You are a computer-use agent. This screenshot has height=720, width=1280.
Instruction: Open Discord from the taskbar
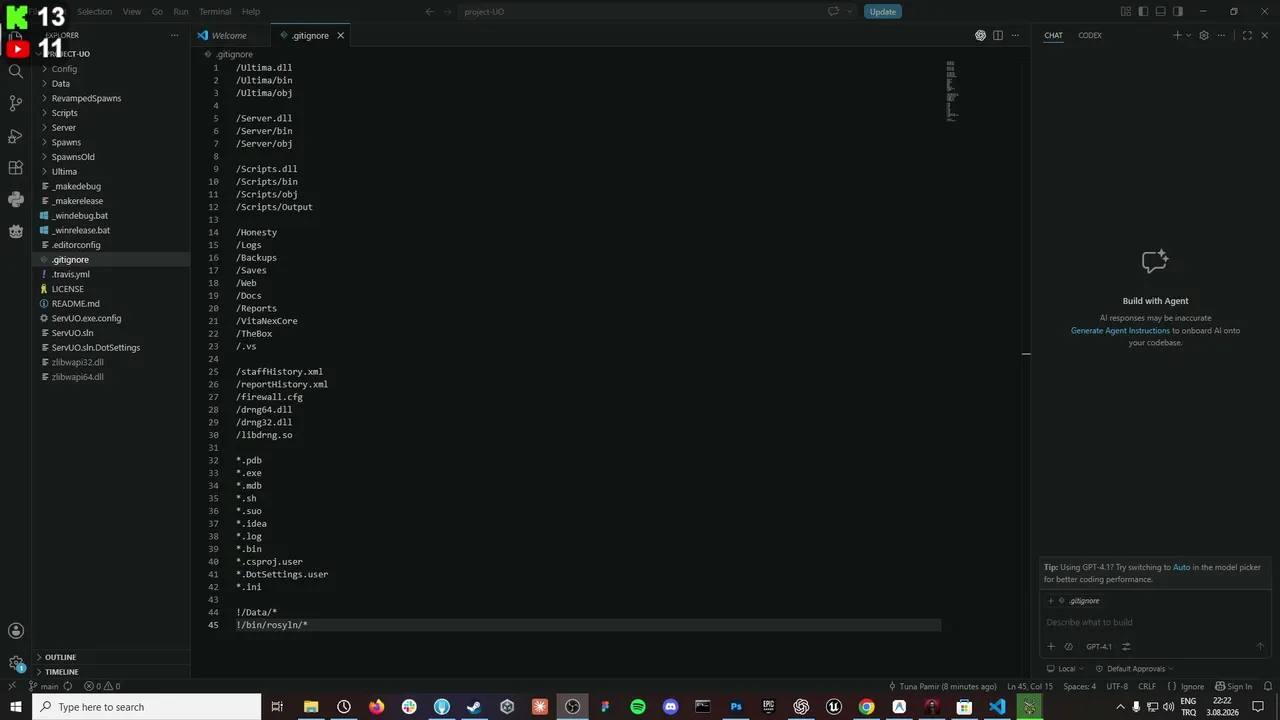coord(670,707)
